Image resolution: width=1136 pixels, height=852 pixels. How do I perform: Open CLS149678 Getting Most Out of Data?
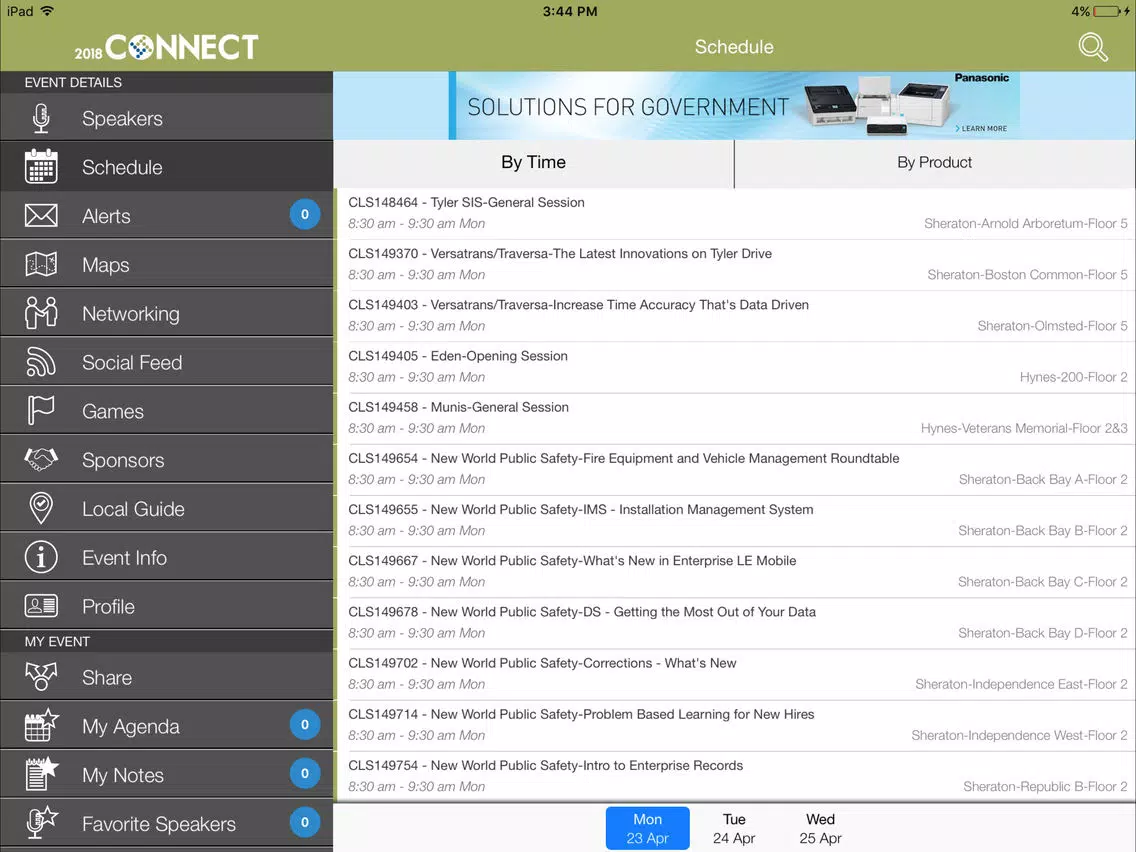click(737, 623)
